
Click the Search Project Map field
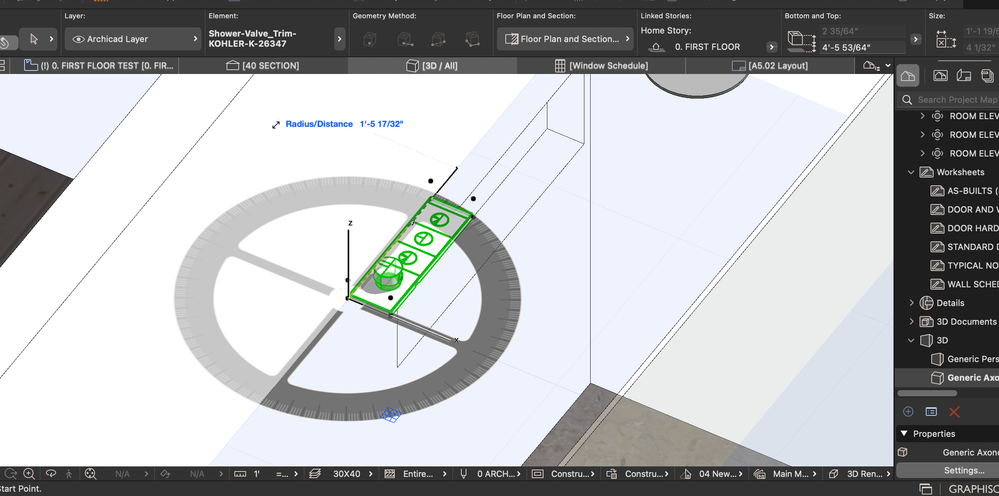[x=949, y=100]
